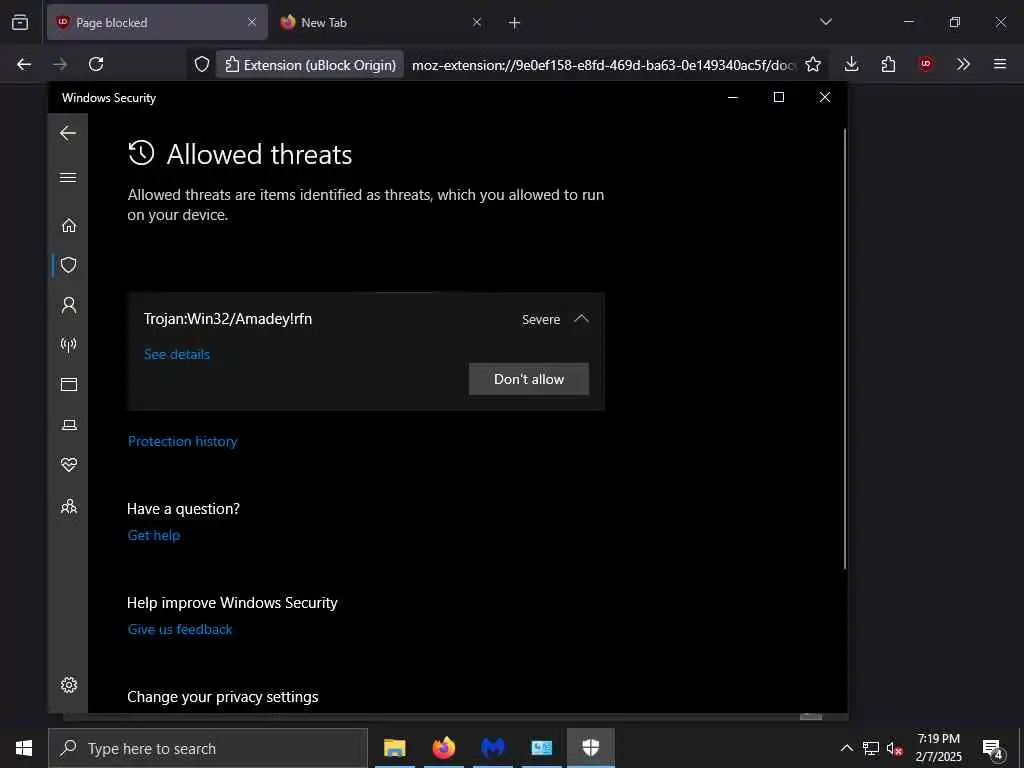Switch to the New Tab tab
The height and width of the screenshot is (768, 1024).
click(381, 22)
